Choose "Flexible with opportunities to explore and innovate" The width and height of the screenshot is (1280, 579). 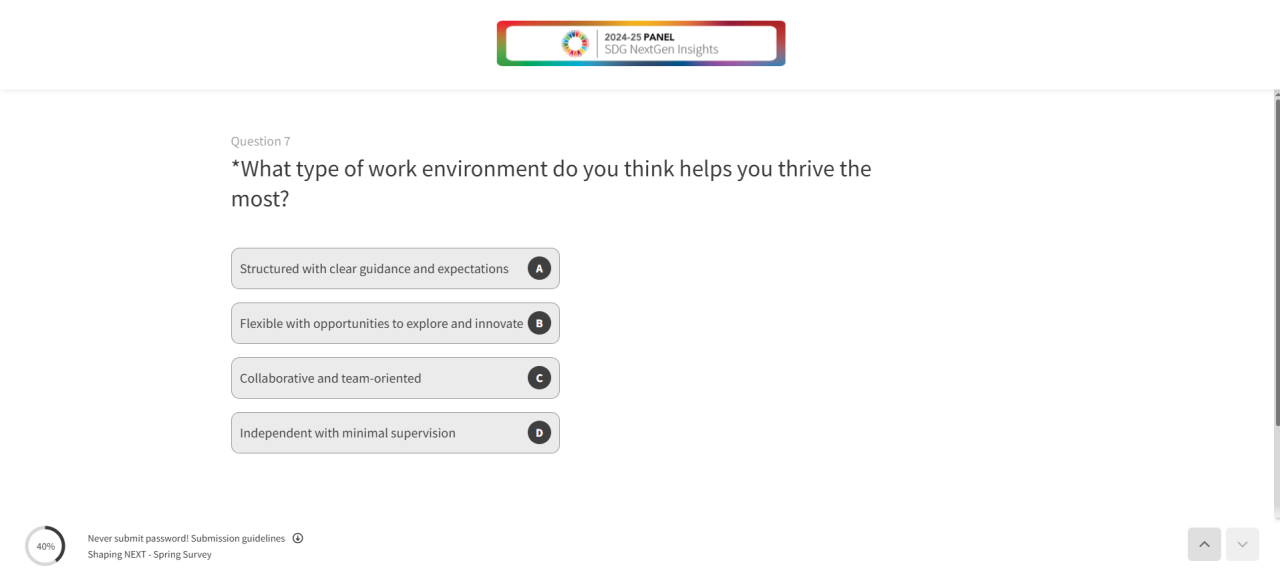click(x=381, y=324)
